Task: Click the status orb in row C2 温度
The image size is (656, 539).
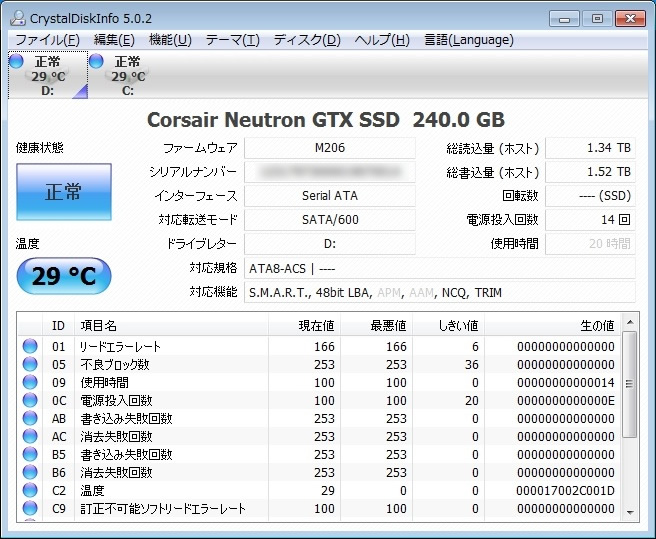Action: point(30,490)
